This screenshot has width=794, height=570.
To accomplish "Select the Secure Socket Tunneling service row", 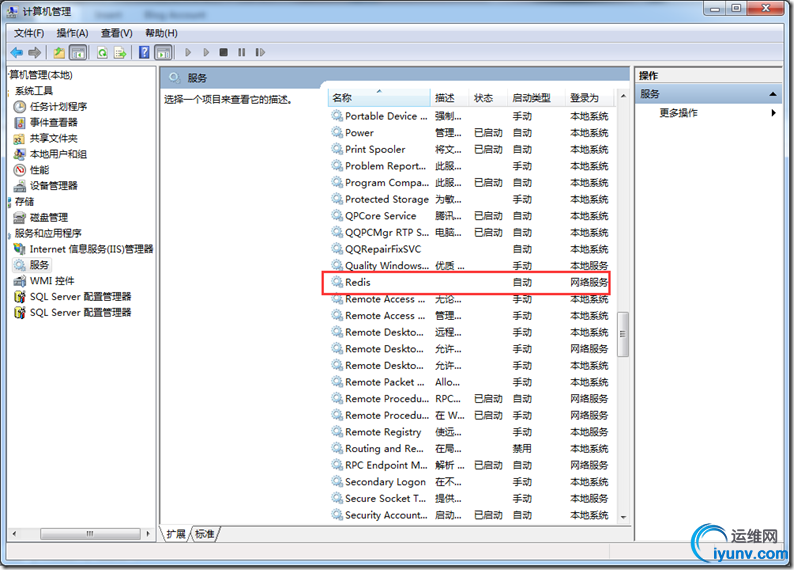I will pos(469,499).
